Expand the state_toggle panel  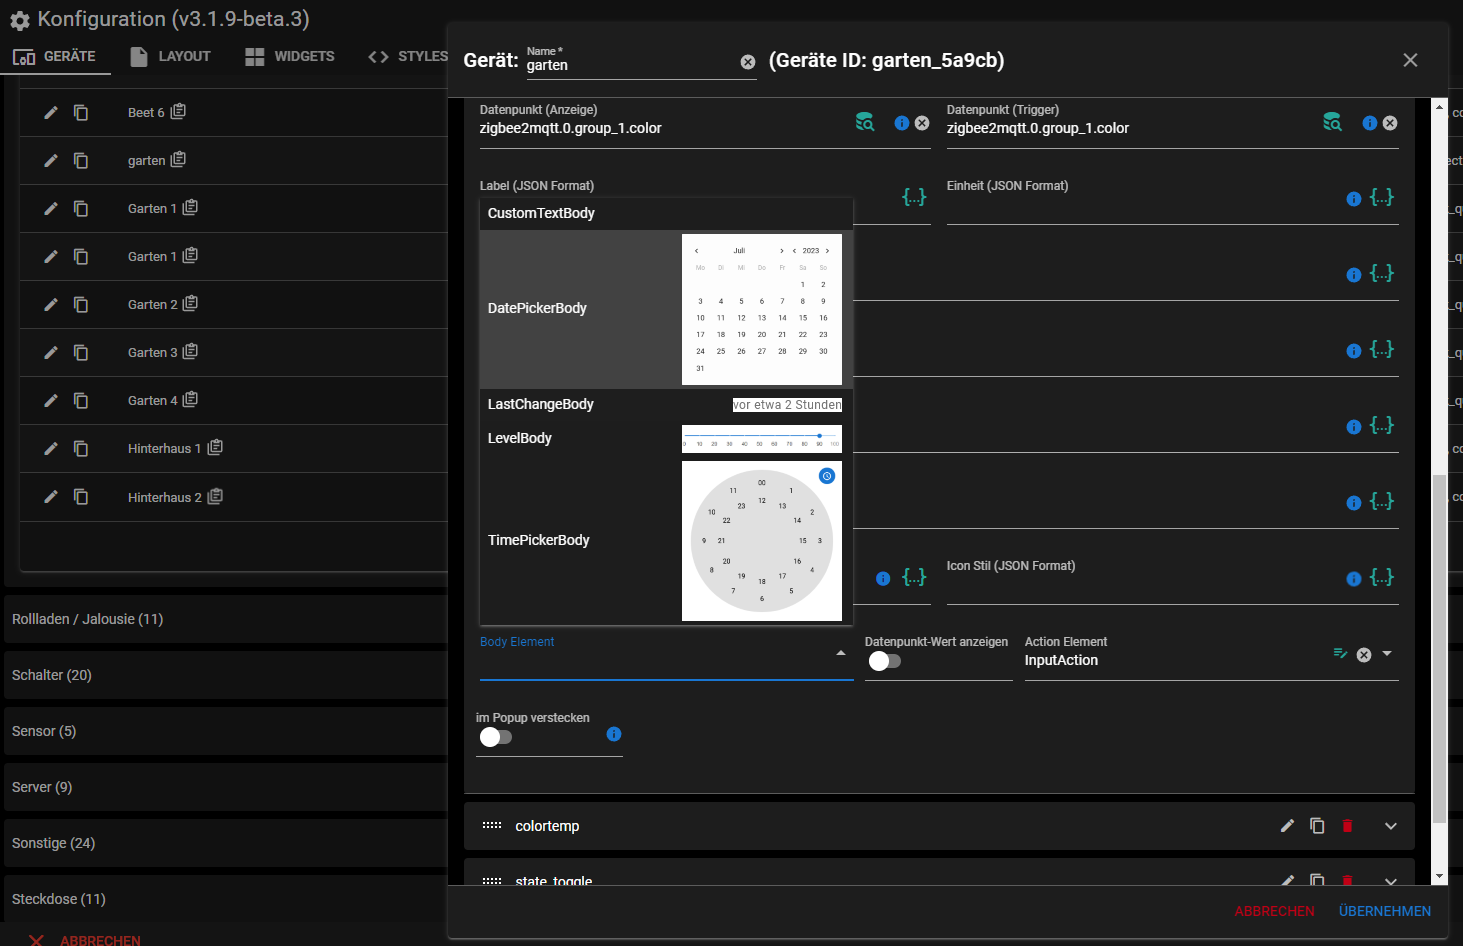pos(1391,881)
